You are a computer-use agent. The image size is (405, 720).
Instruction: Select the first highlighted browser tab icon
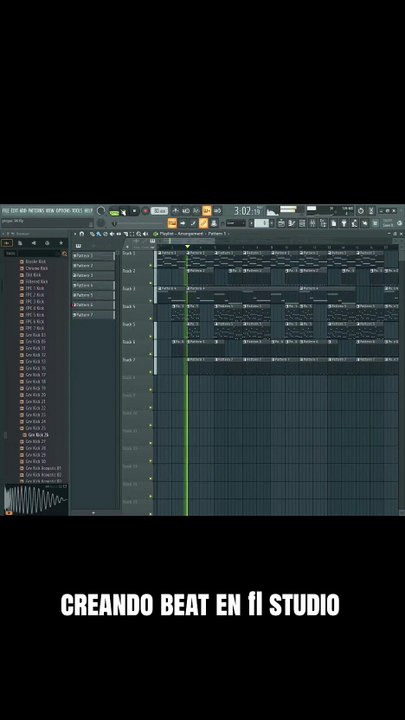tap(7, 243)
